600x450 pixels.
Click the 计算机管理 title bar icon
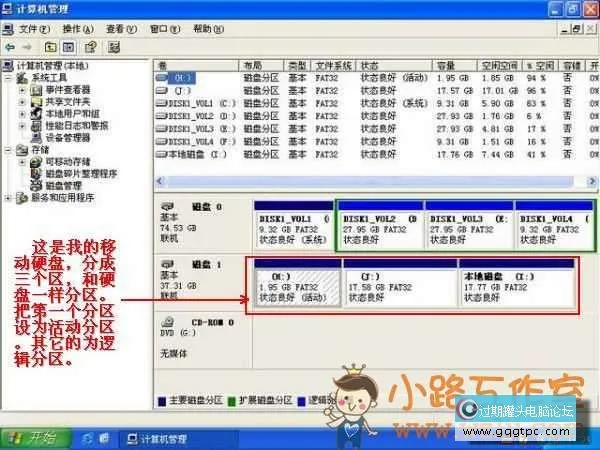[x=7, y=8]
